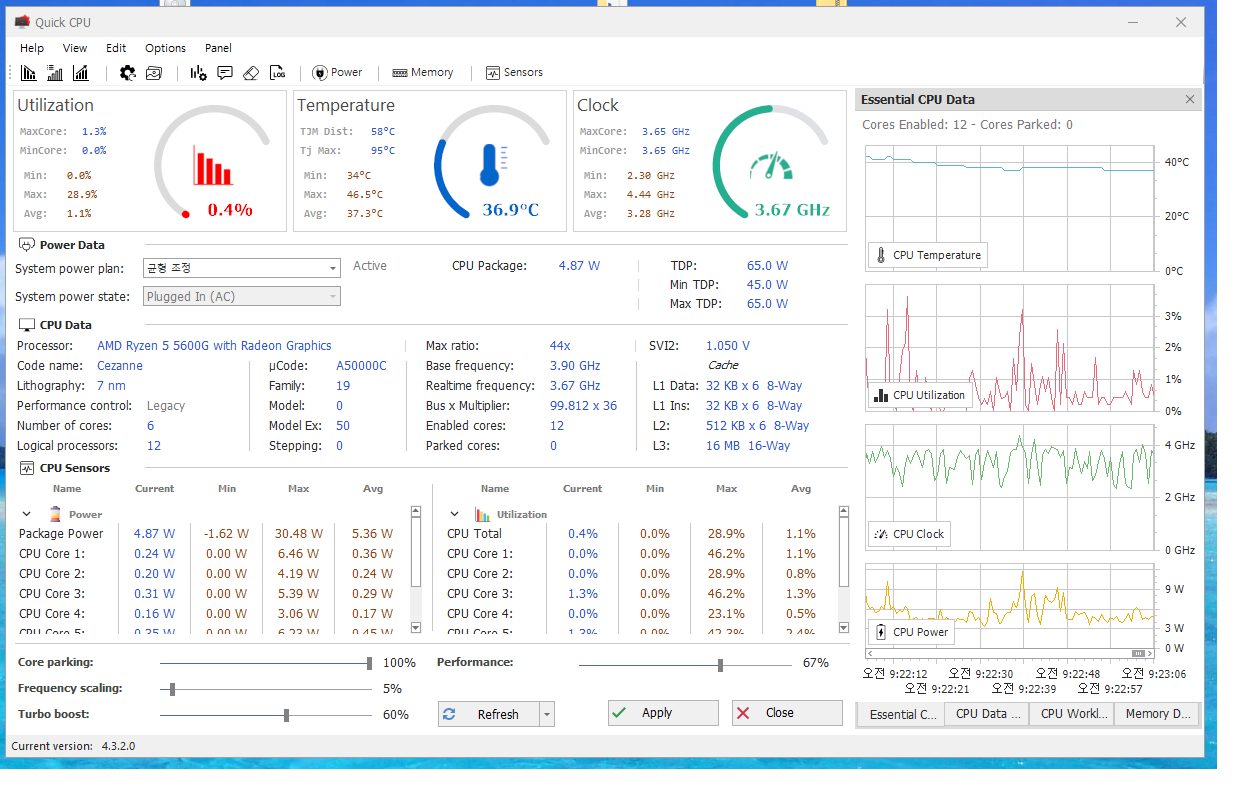Click the Current version 4.3.2.0 status text
The width and height of the screenshot is (1239, 787).
point(73,746)
